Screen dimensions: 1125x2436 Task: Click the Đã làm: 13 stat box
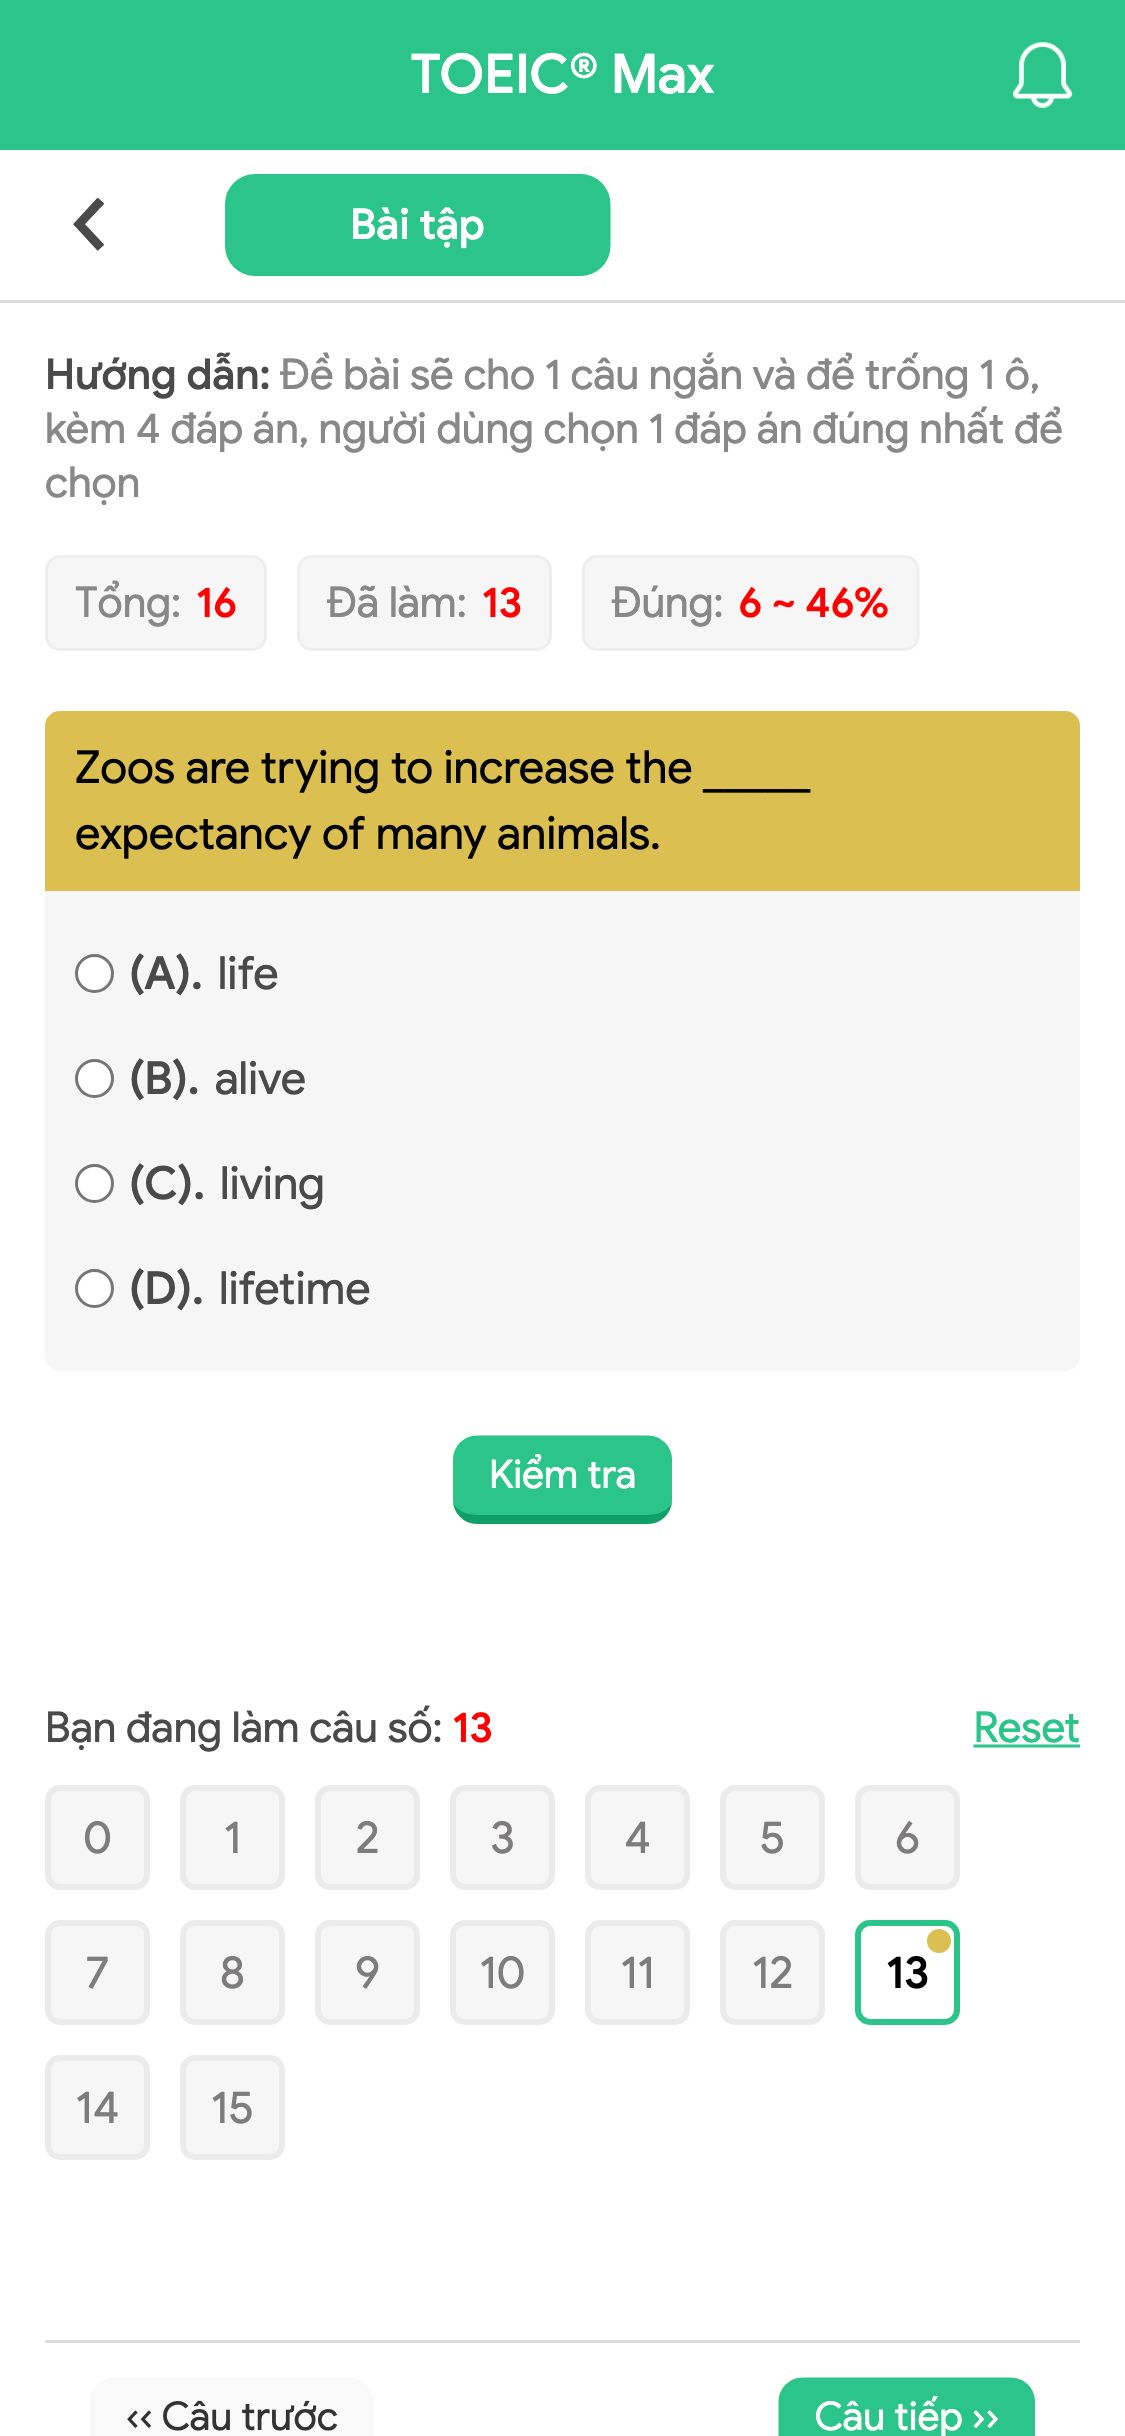(x=423, y=601)
